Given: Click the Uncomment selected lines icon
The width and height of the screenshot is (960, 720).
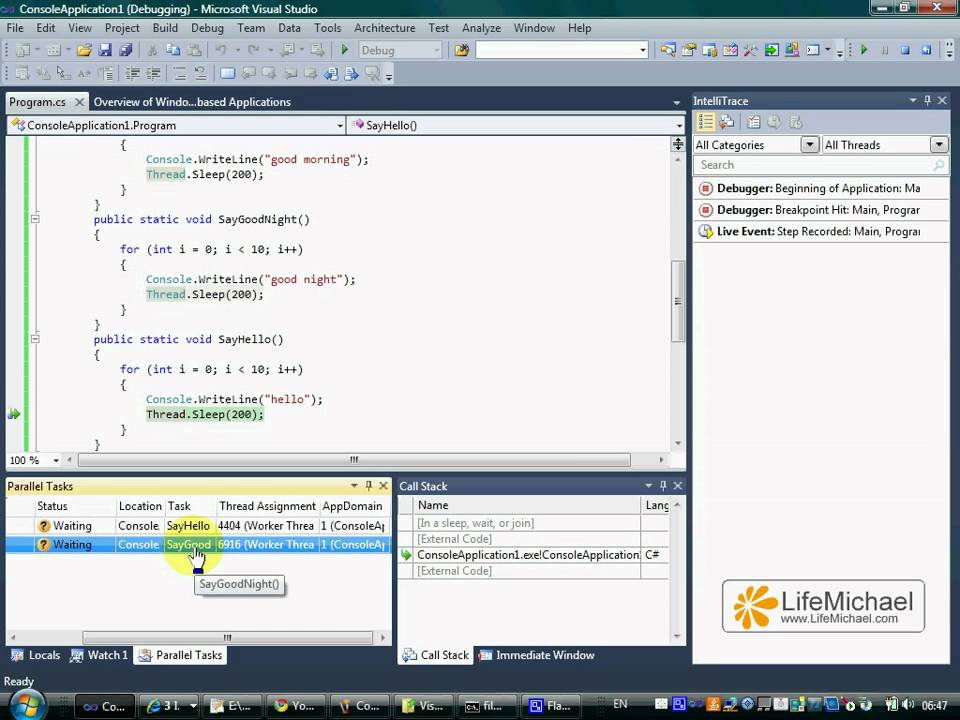Looking at the screenshot, I should point(200,73).
